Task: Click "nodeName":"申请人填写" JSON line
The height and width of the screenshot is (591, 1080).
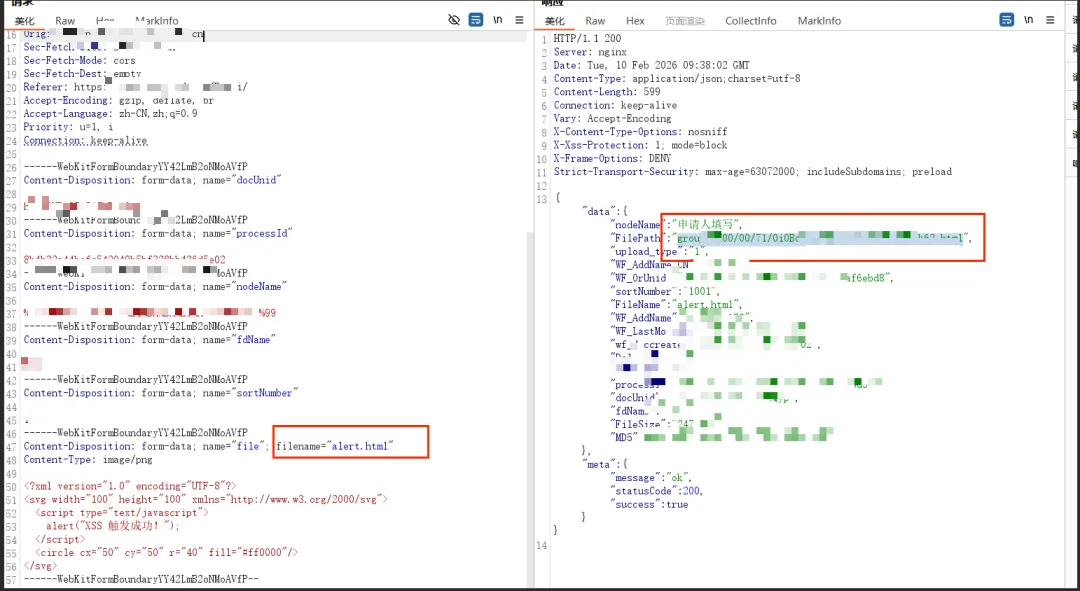Action: (x=676, y=225)
